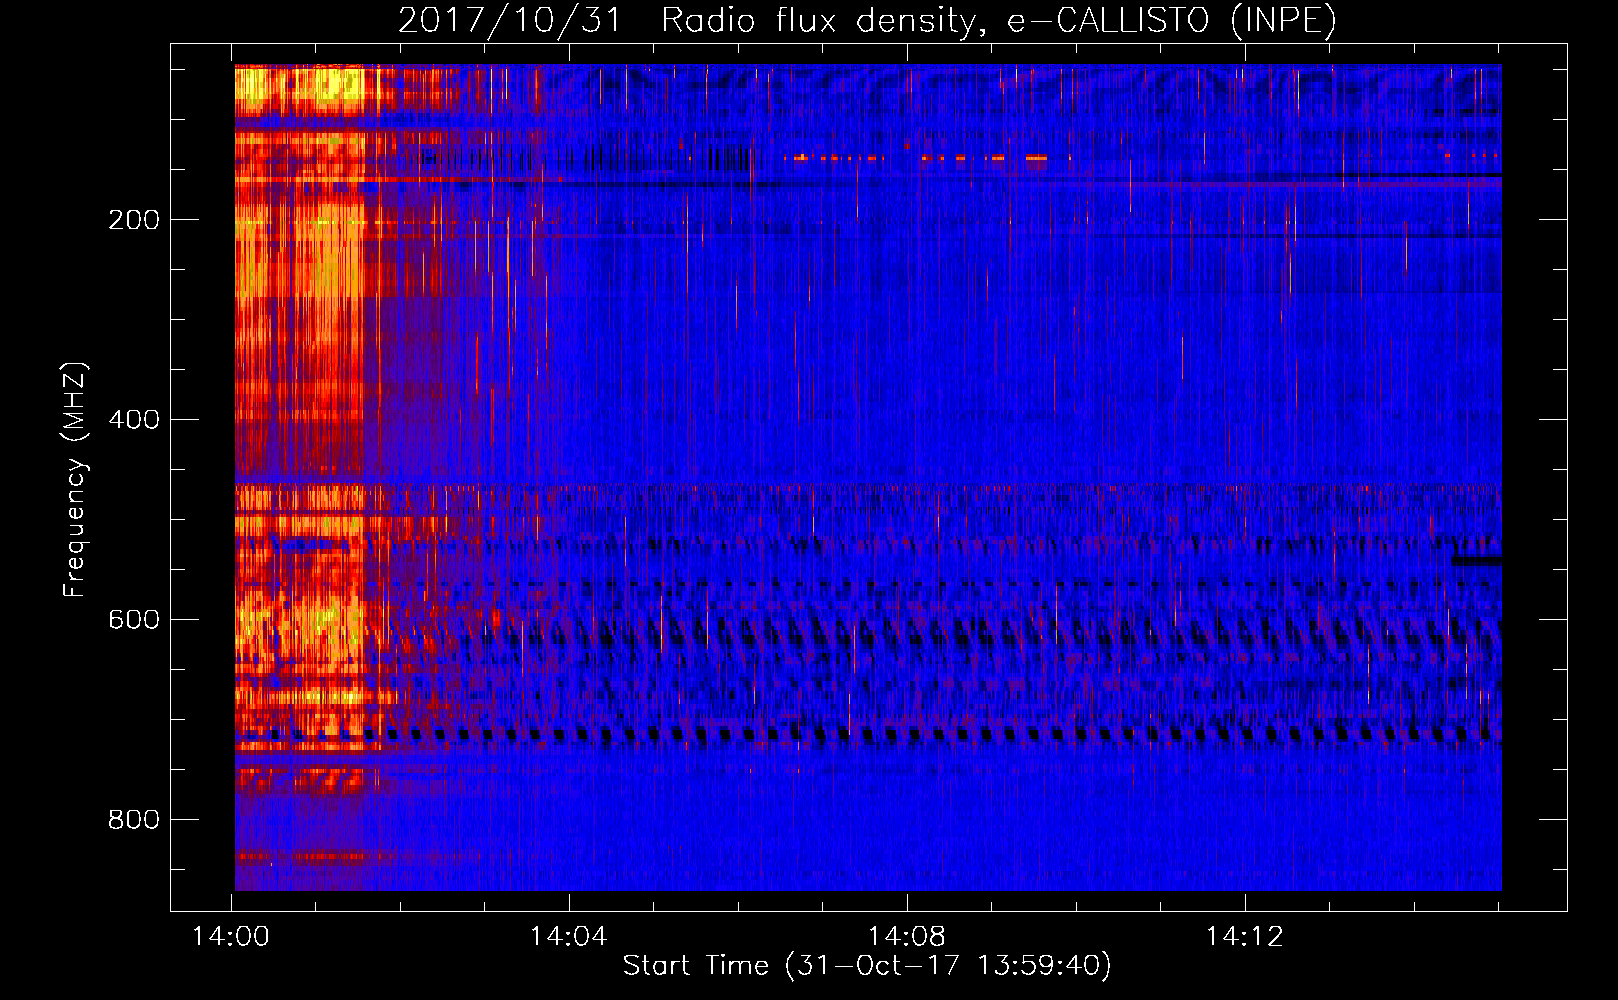Click the "400" frequency tick label
1618x1000 pixels.
click(134, 420)
